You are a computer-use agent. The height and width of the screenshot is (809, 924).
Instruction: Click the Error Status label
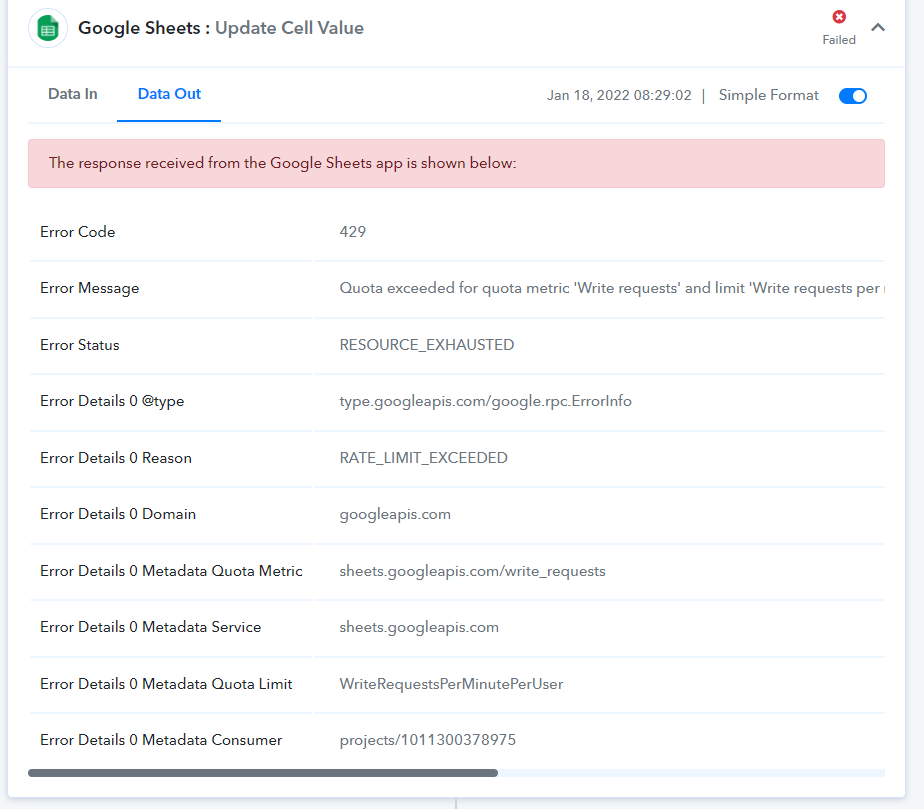click(80, 345)
